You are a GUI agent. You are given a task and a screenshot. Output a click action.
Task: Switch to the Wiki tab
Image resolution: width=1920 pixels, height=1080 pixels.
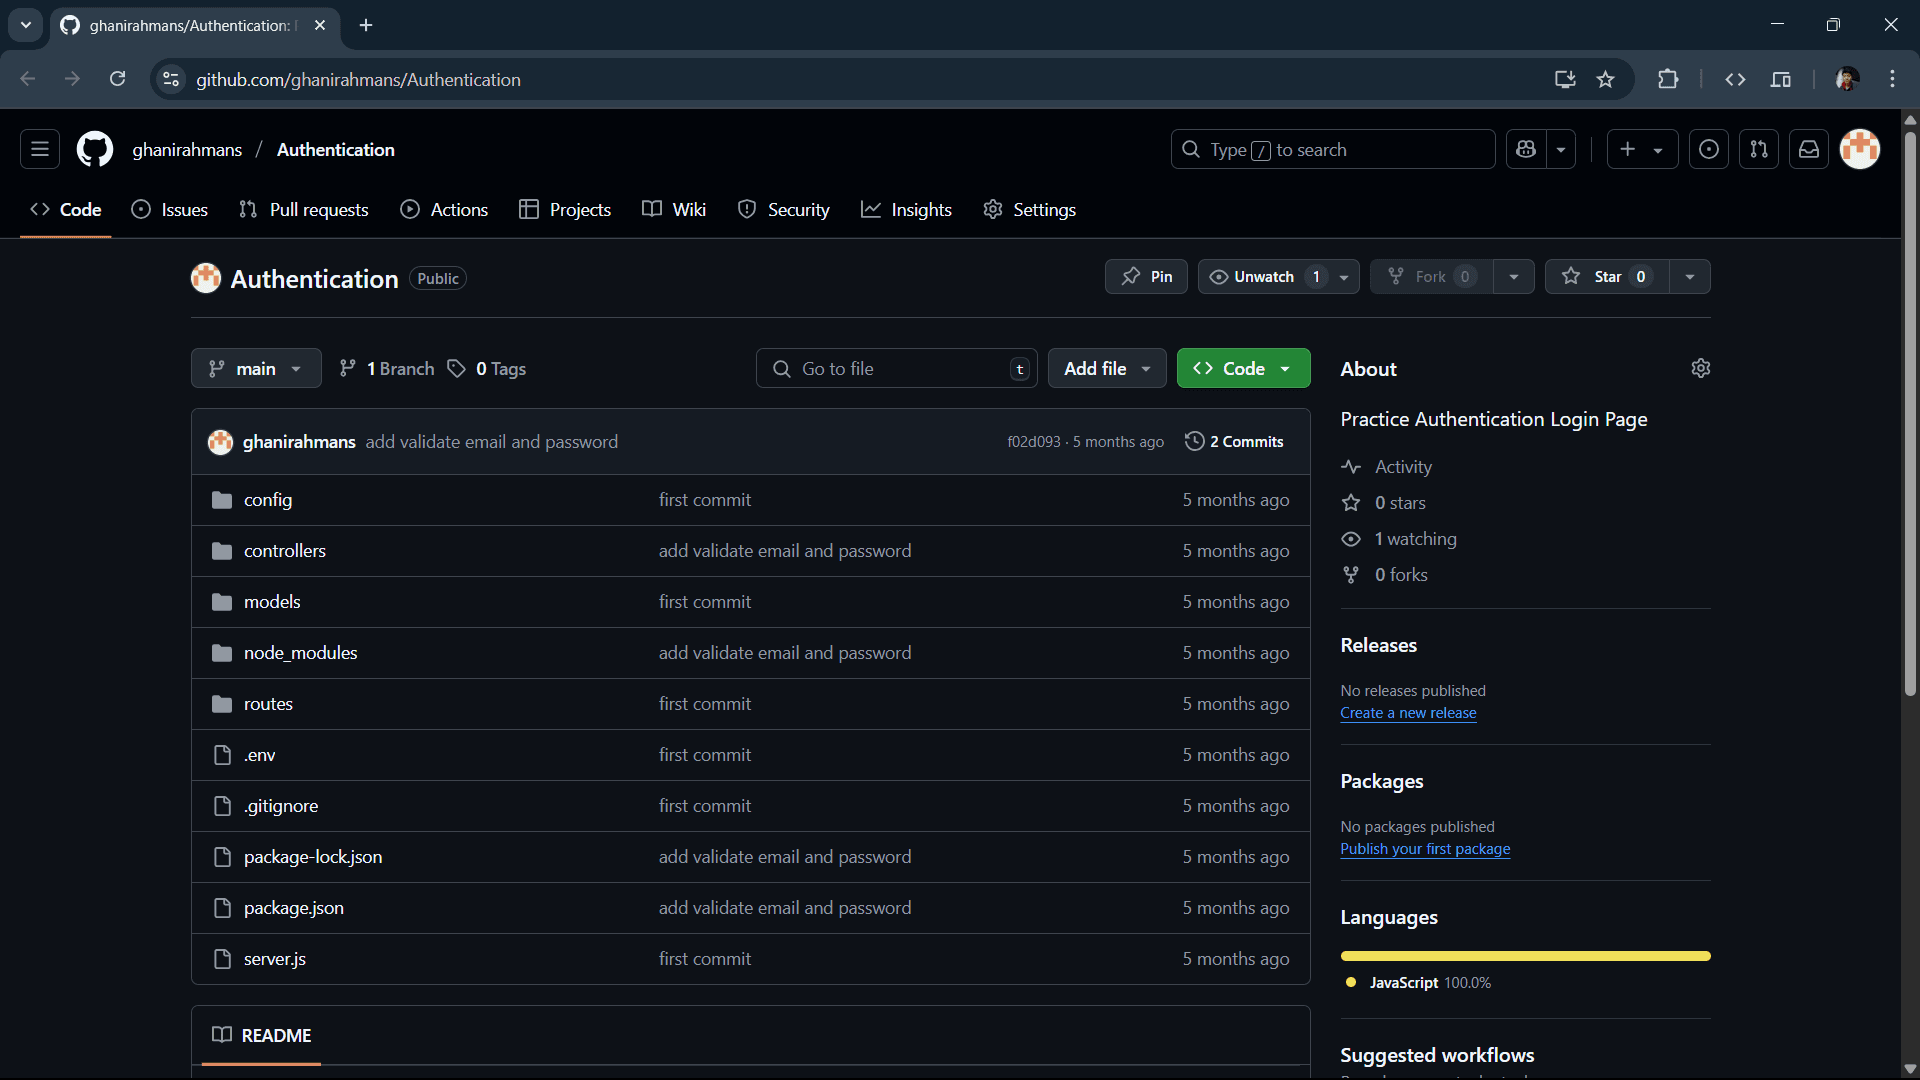pos(674,210)
